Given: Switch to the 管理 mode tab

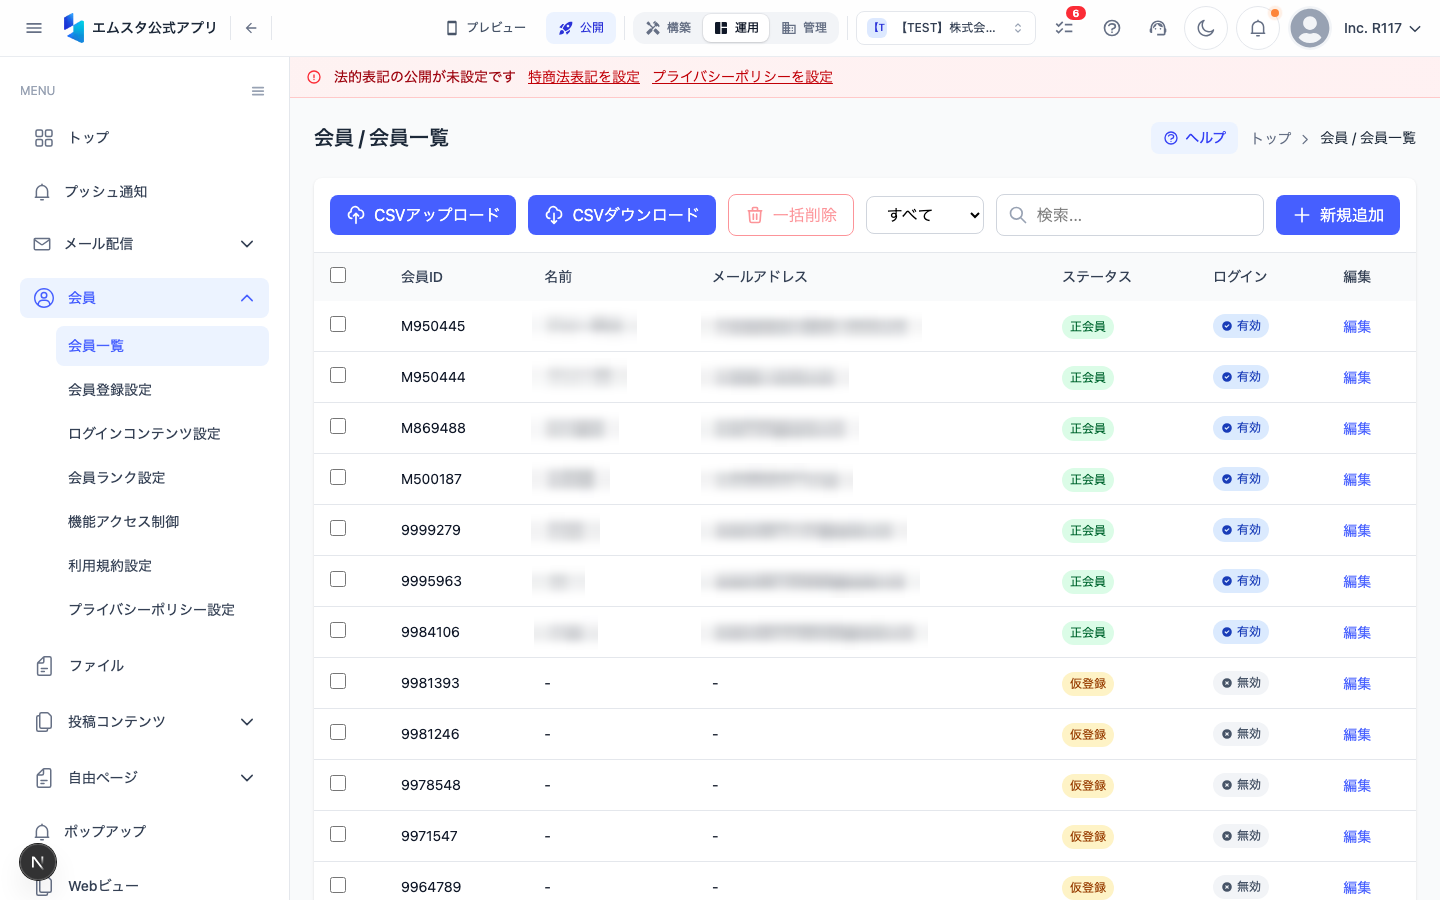Looking at the screenshot, I should click(805, 28).
